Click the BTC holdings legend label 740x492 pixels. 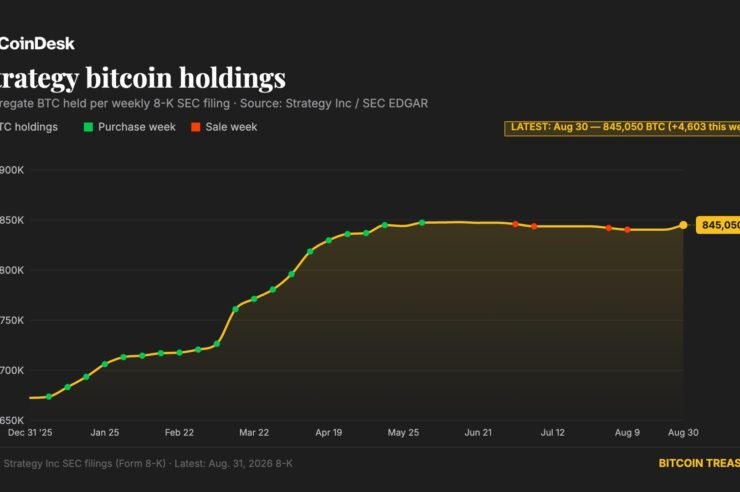click(x=29, y=127)
